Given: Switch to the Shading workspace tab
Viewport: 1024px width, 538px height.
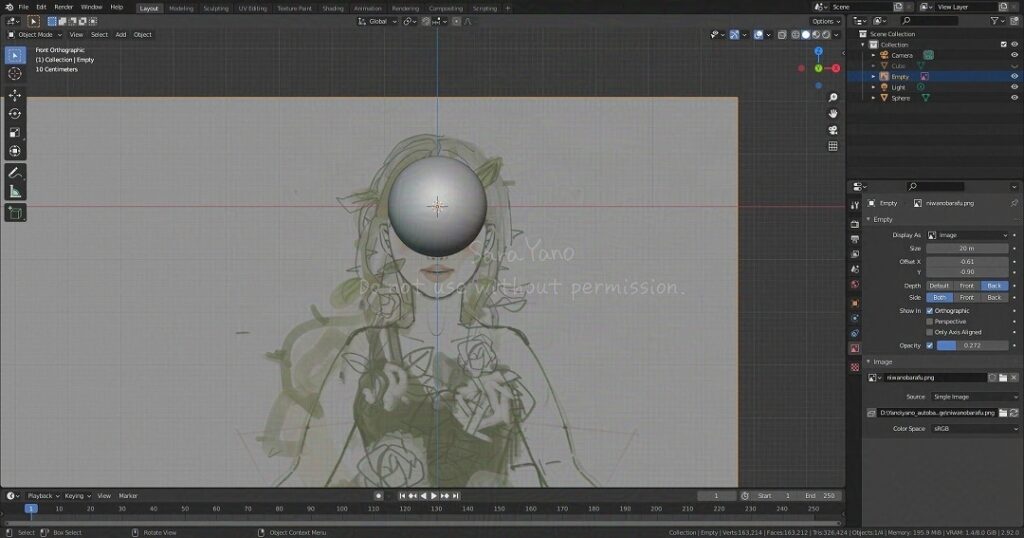Looking at the screenshot, I should coord(332,8).
